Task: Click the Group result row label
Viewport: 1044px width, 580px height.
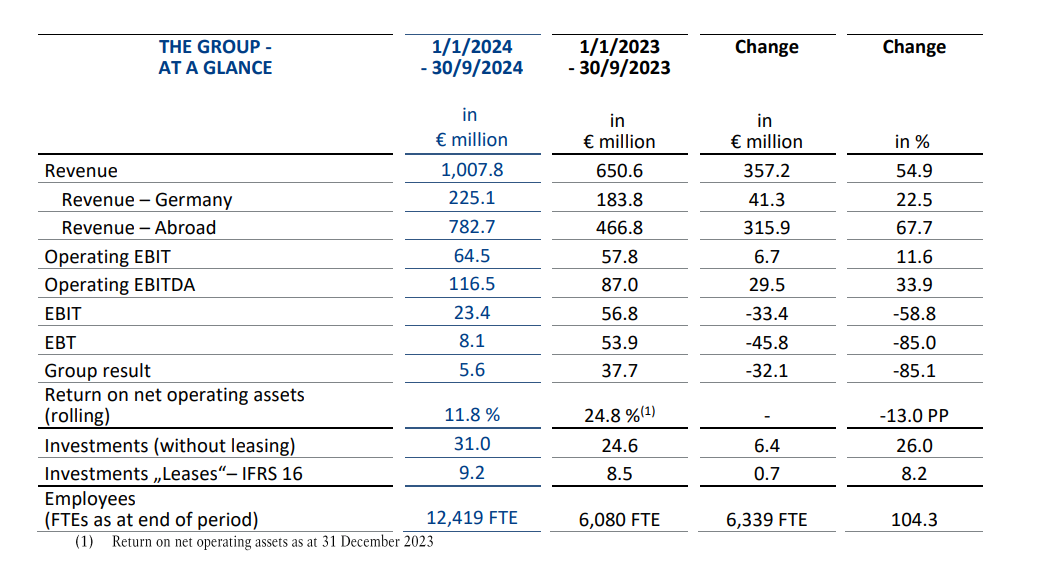Action: click(98, 371)
